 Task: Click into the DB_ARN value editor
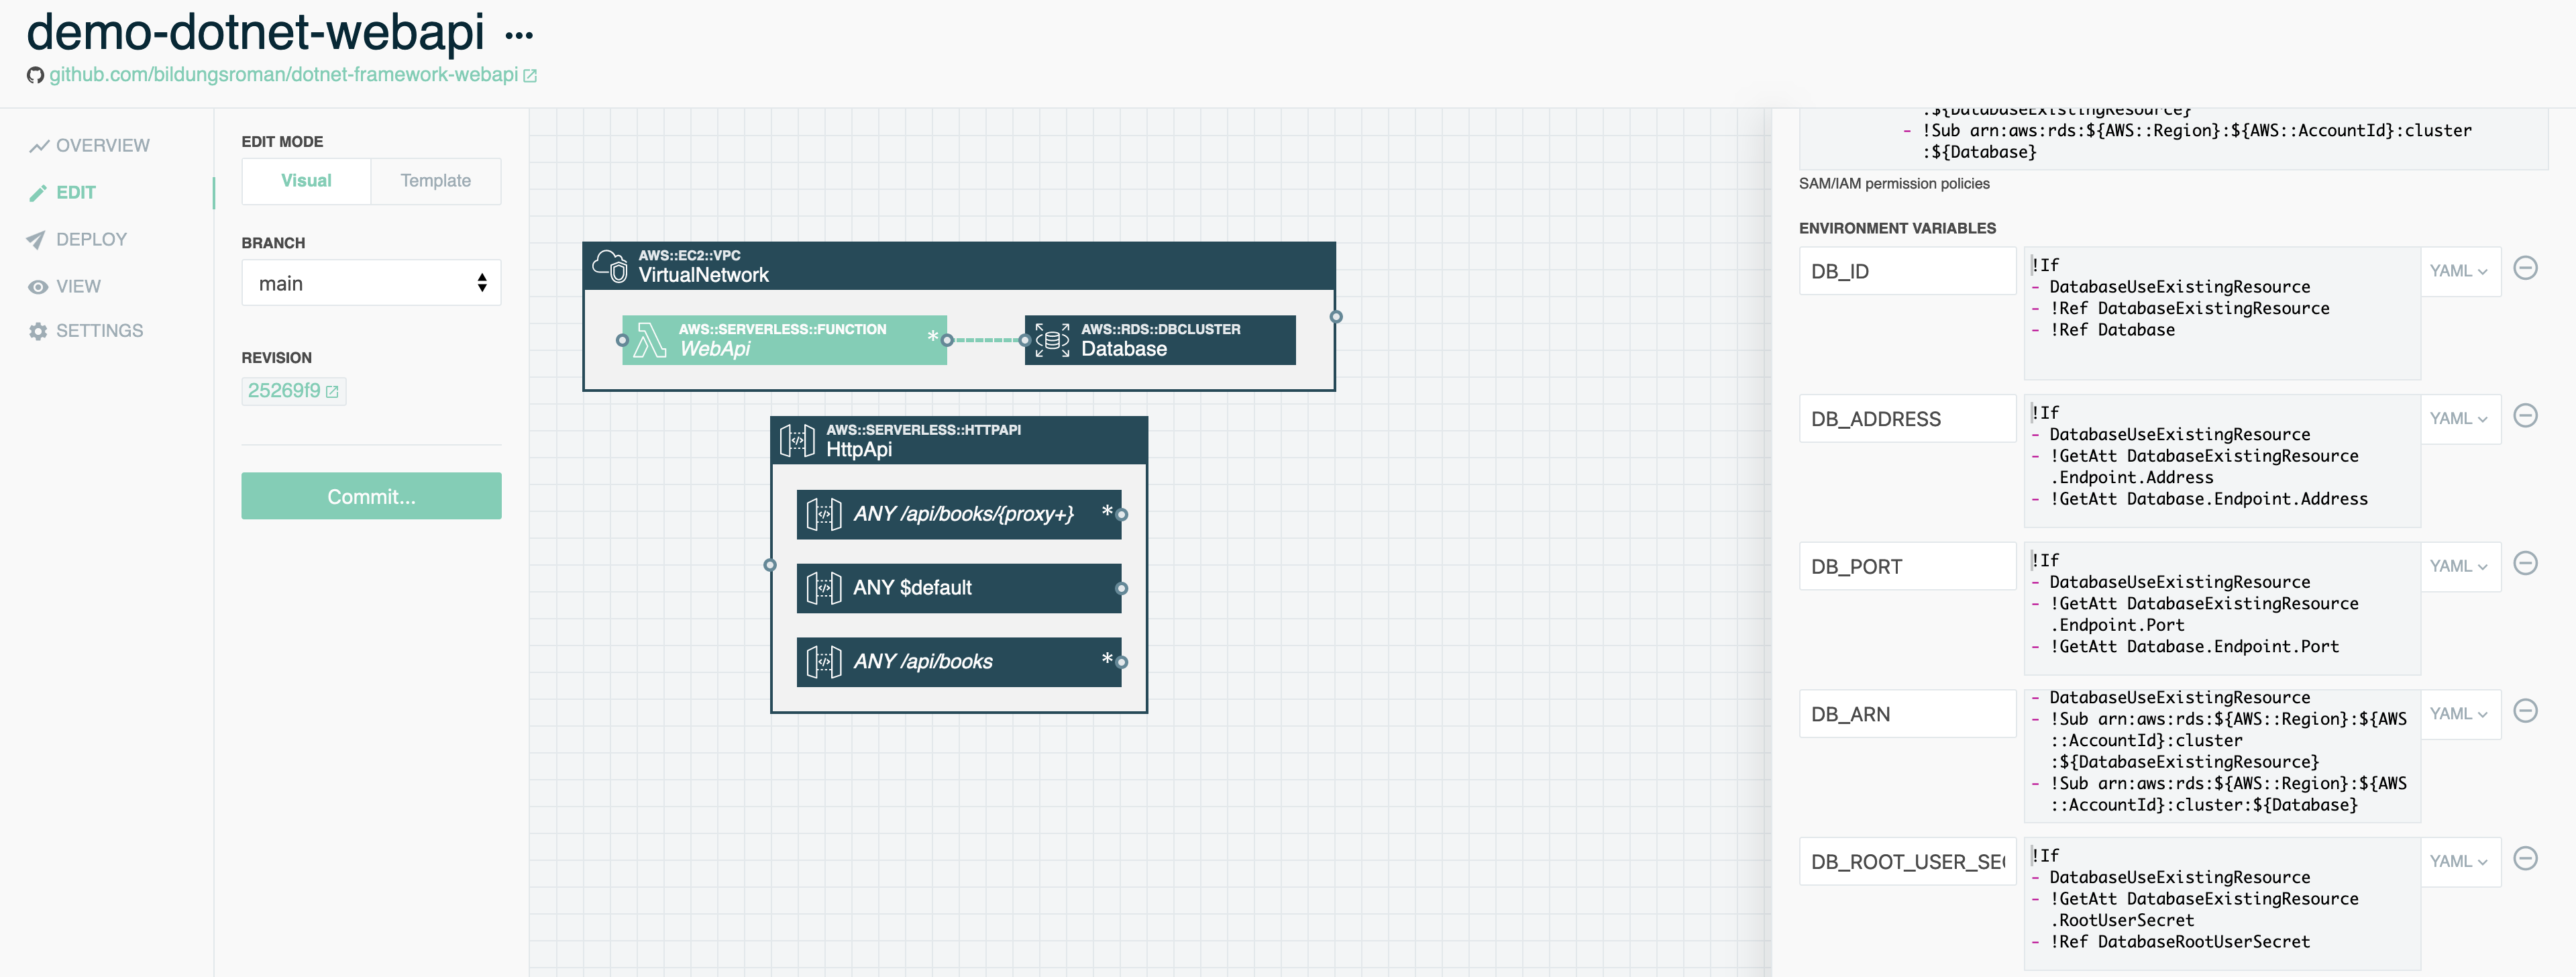coord(2222,756)
